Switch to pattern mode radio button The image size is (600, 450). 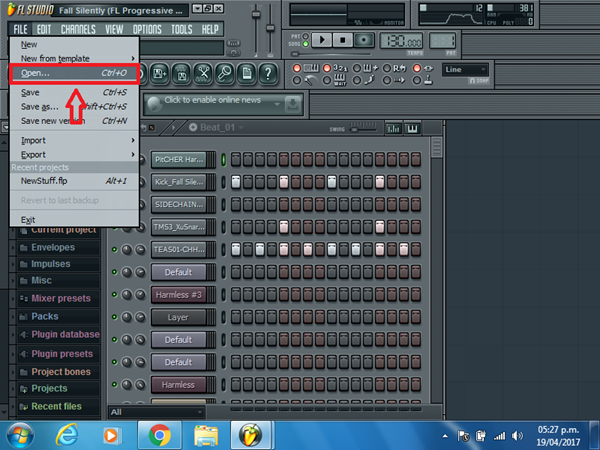point(305,36)
